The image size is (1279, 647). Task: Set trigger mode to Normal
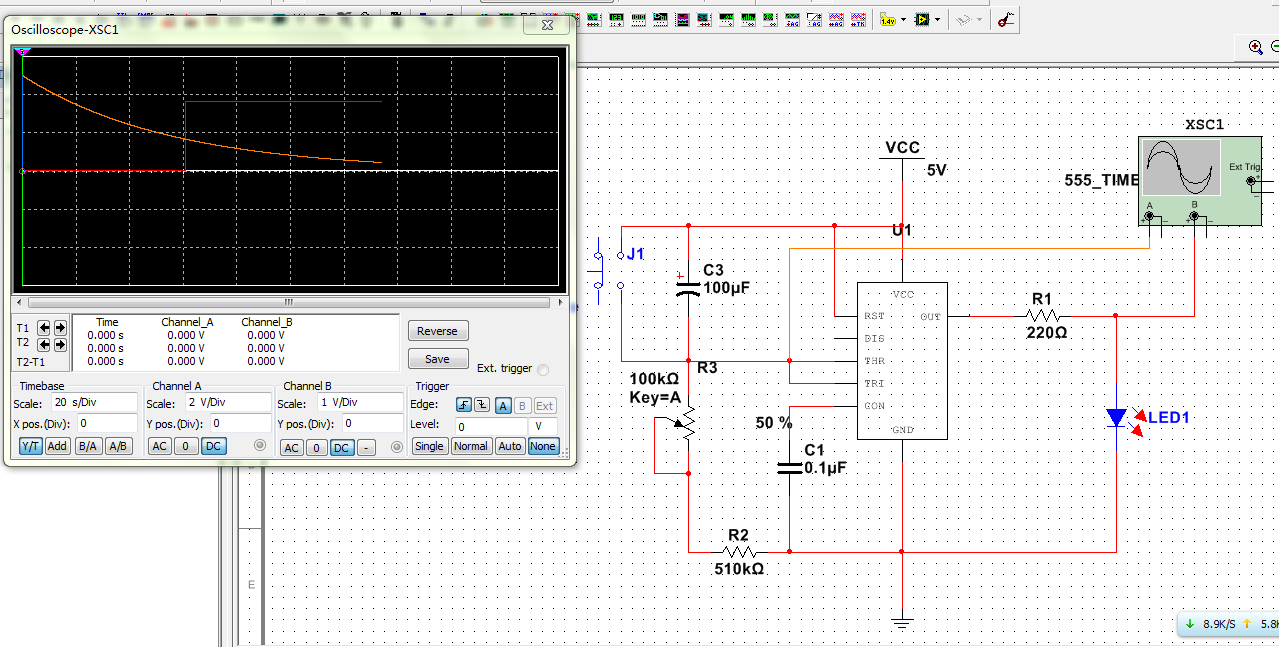click(x=470, y=446)
